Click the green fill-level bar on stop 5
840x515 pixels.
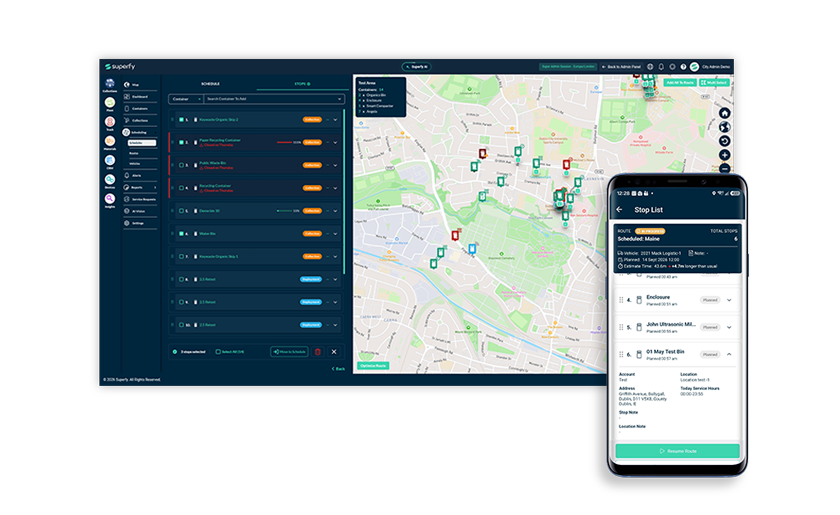pyautogui.click(x=284, y=211)
